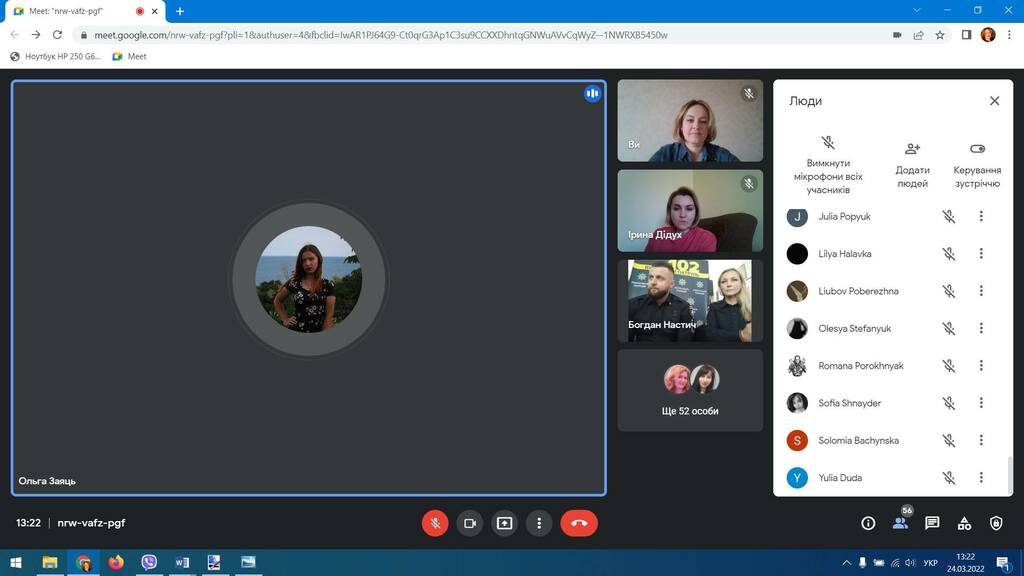Toggle the microphone on
The height and width of the screenshot is (576, 1024).
point(435,523)
